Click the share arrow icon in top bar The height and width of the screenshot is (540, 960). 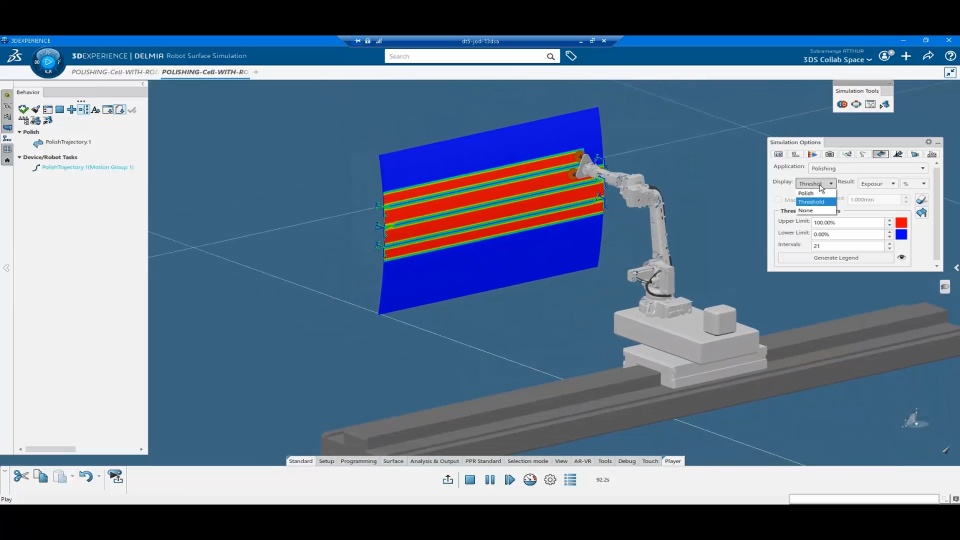928,56
